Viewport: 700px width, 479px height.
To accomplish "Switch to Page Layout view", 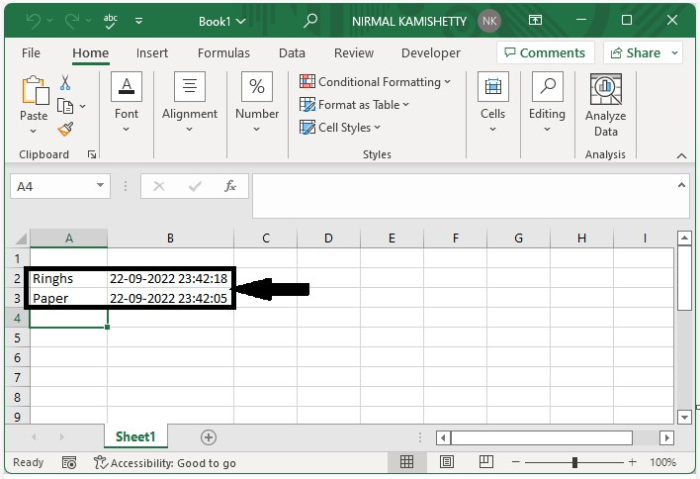I will [446, 462].
